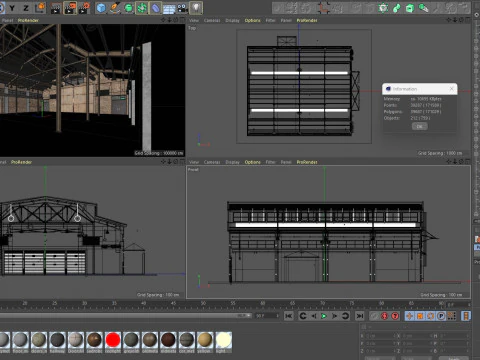Add a Cube primitive object

[101, 8]
